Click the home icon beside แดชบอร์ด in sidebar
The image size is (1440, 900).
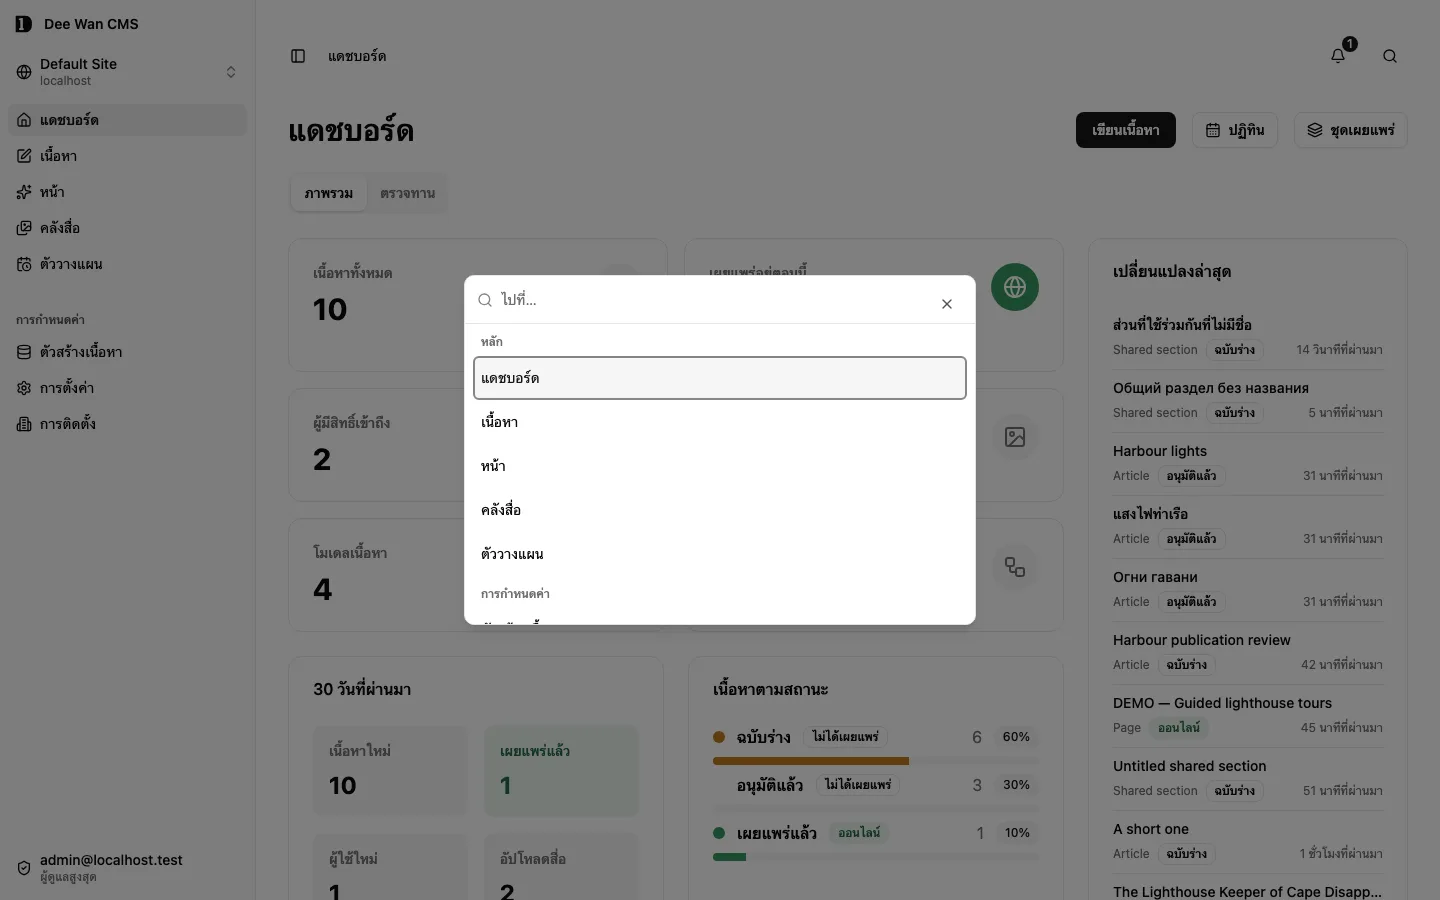coord(24,120)
